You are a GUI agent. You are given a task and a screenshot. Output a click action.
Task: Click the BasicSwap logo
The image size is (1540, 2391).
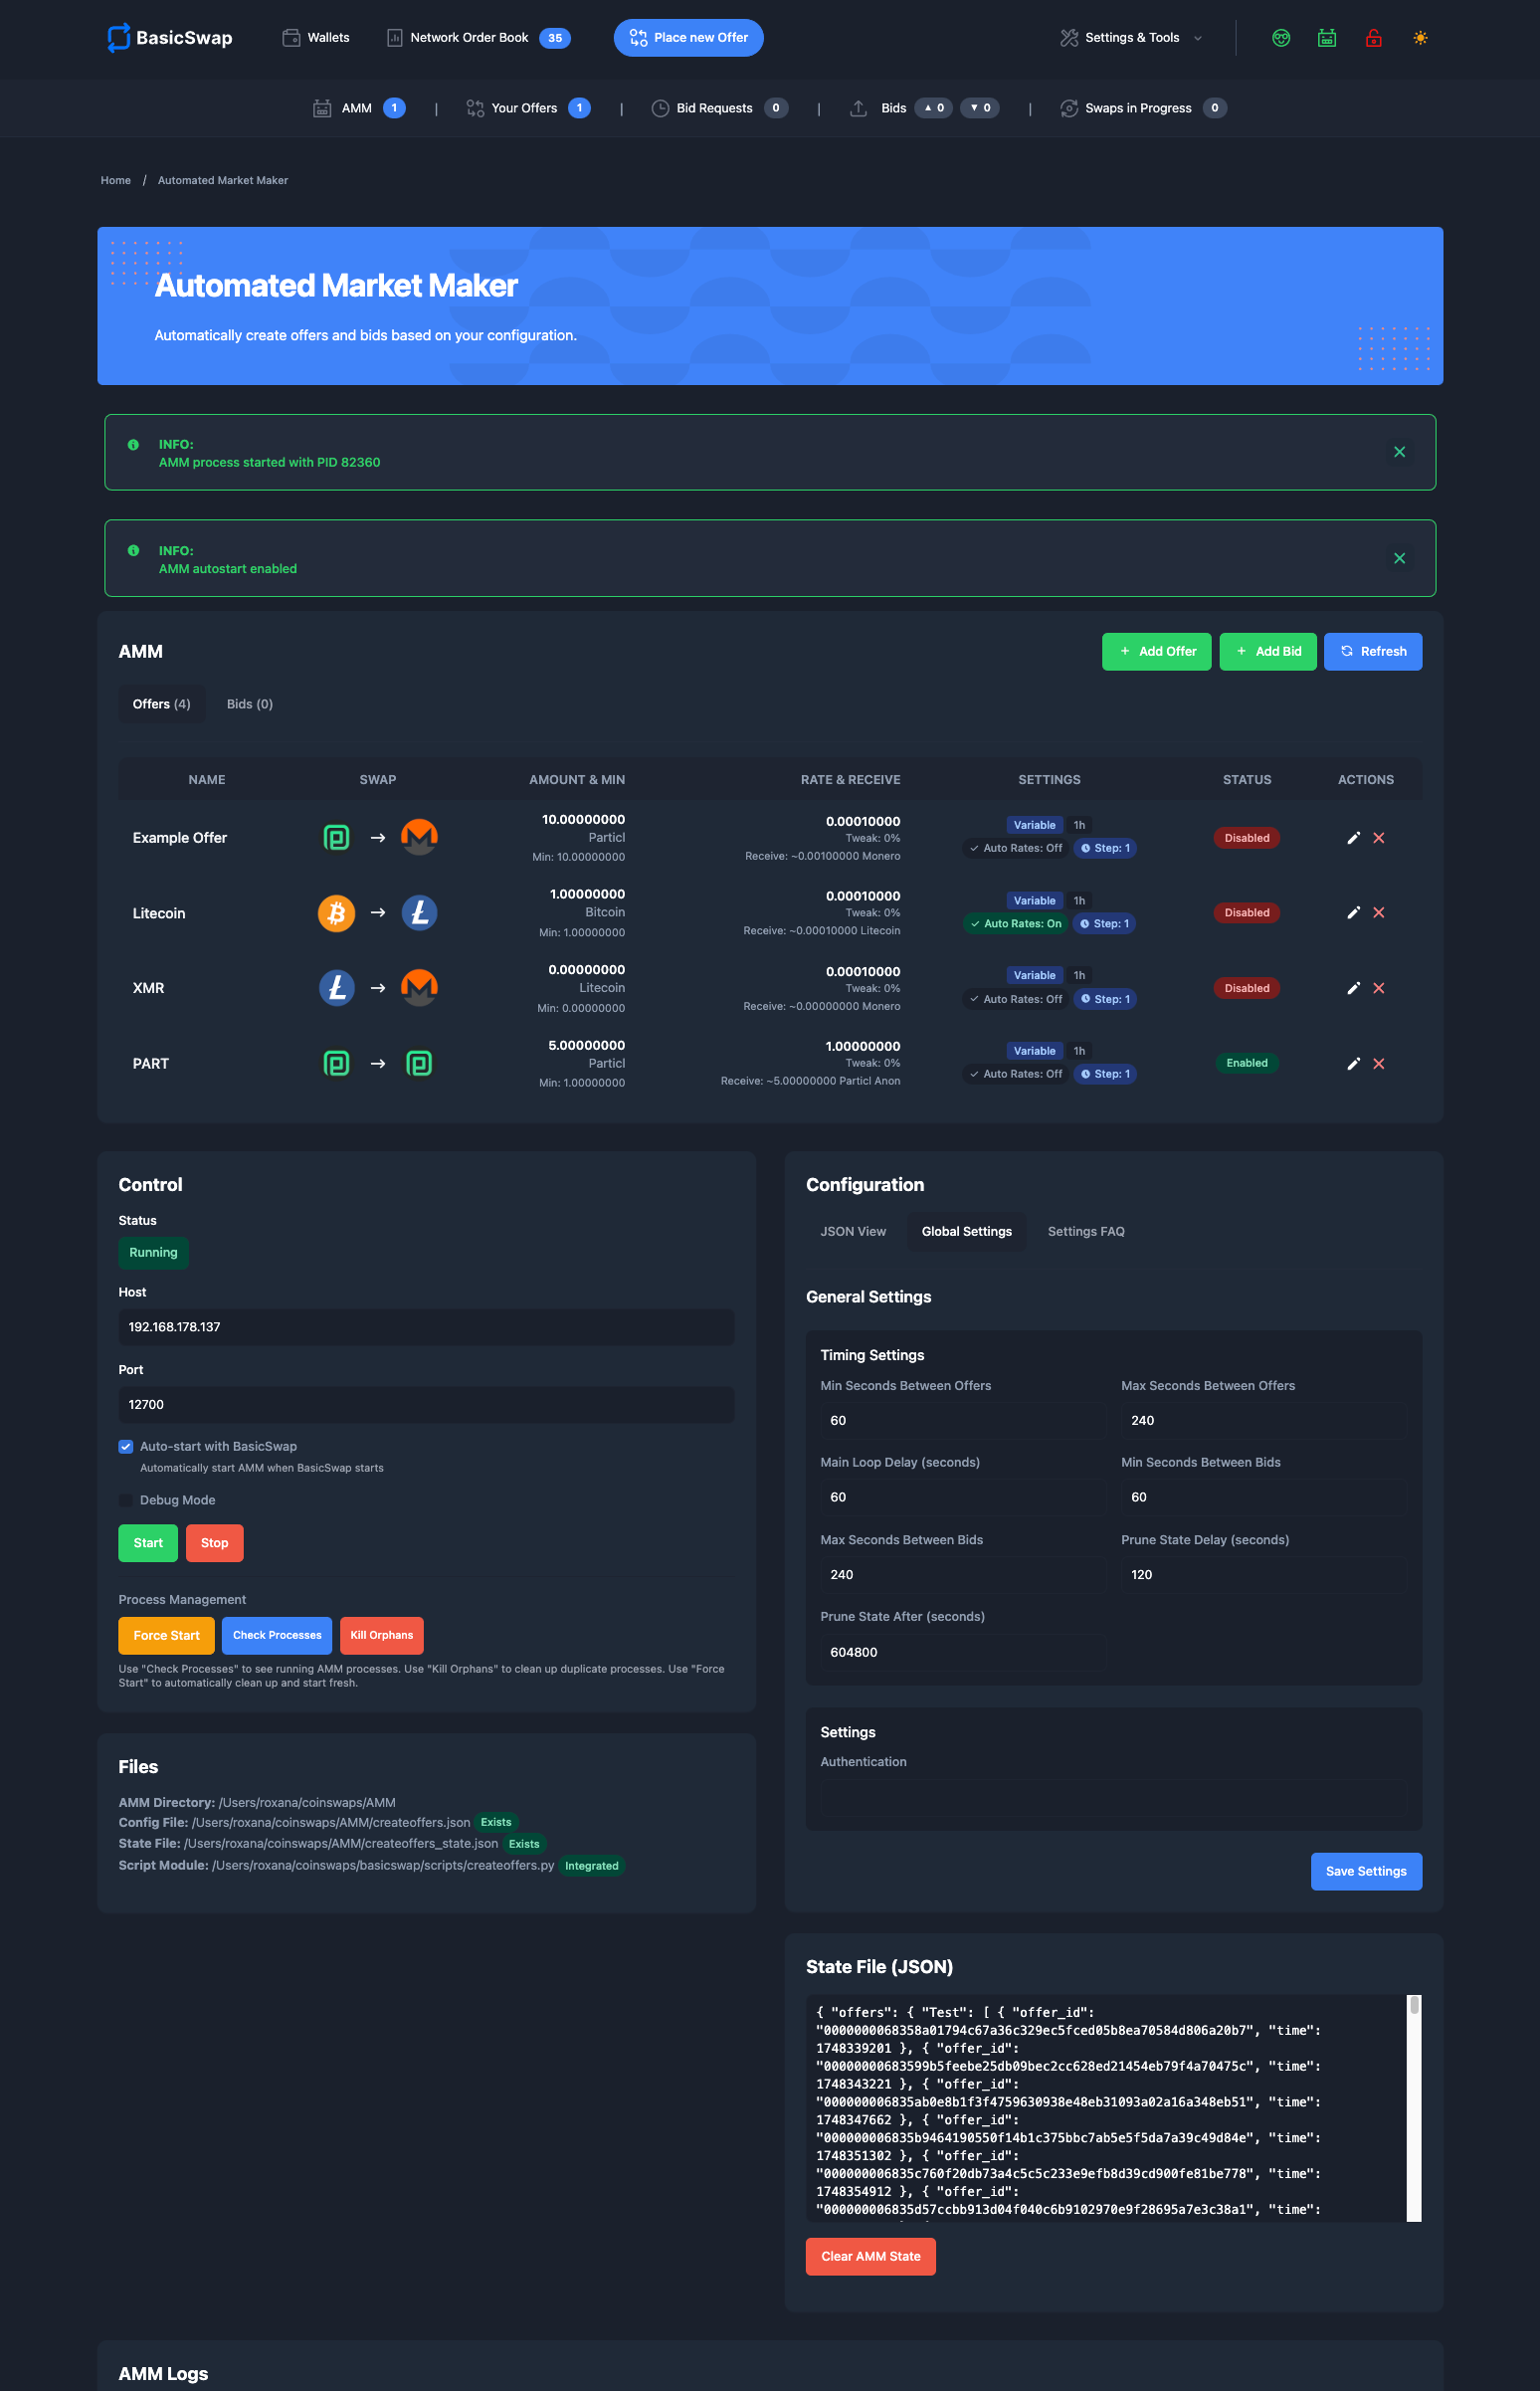pos(170,38)
